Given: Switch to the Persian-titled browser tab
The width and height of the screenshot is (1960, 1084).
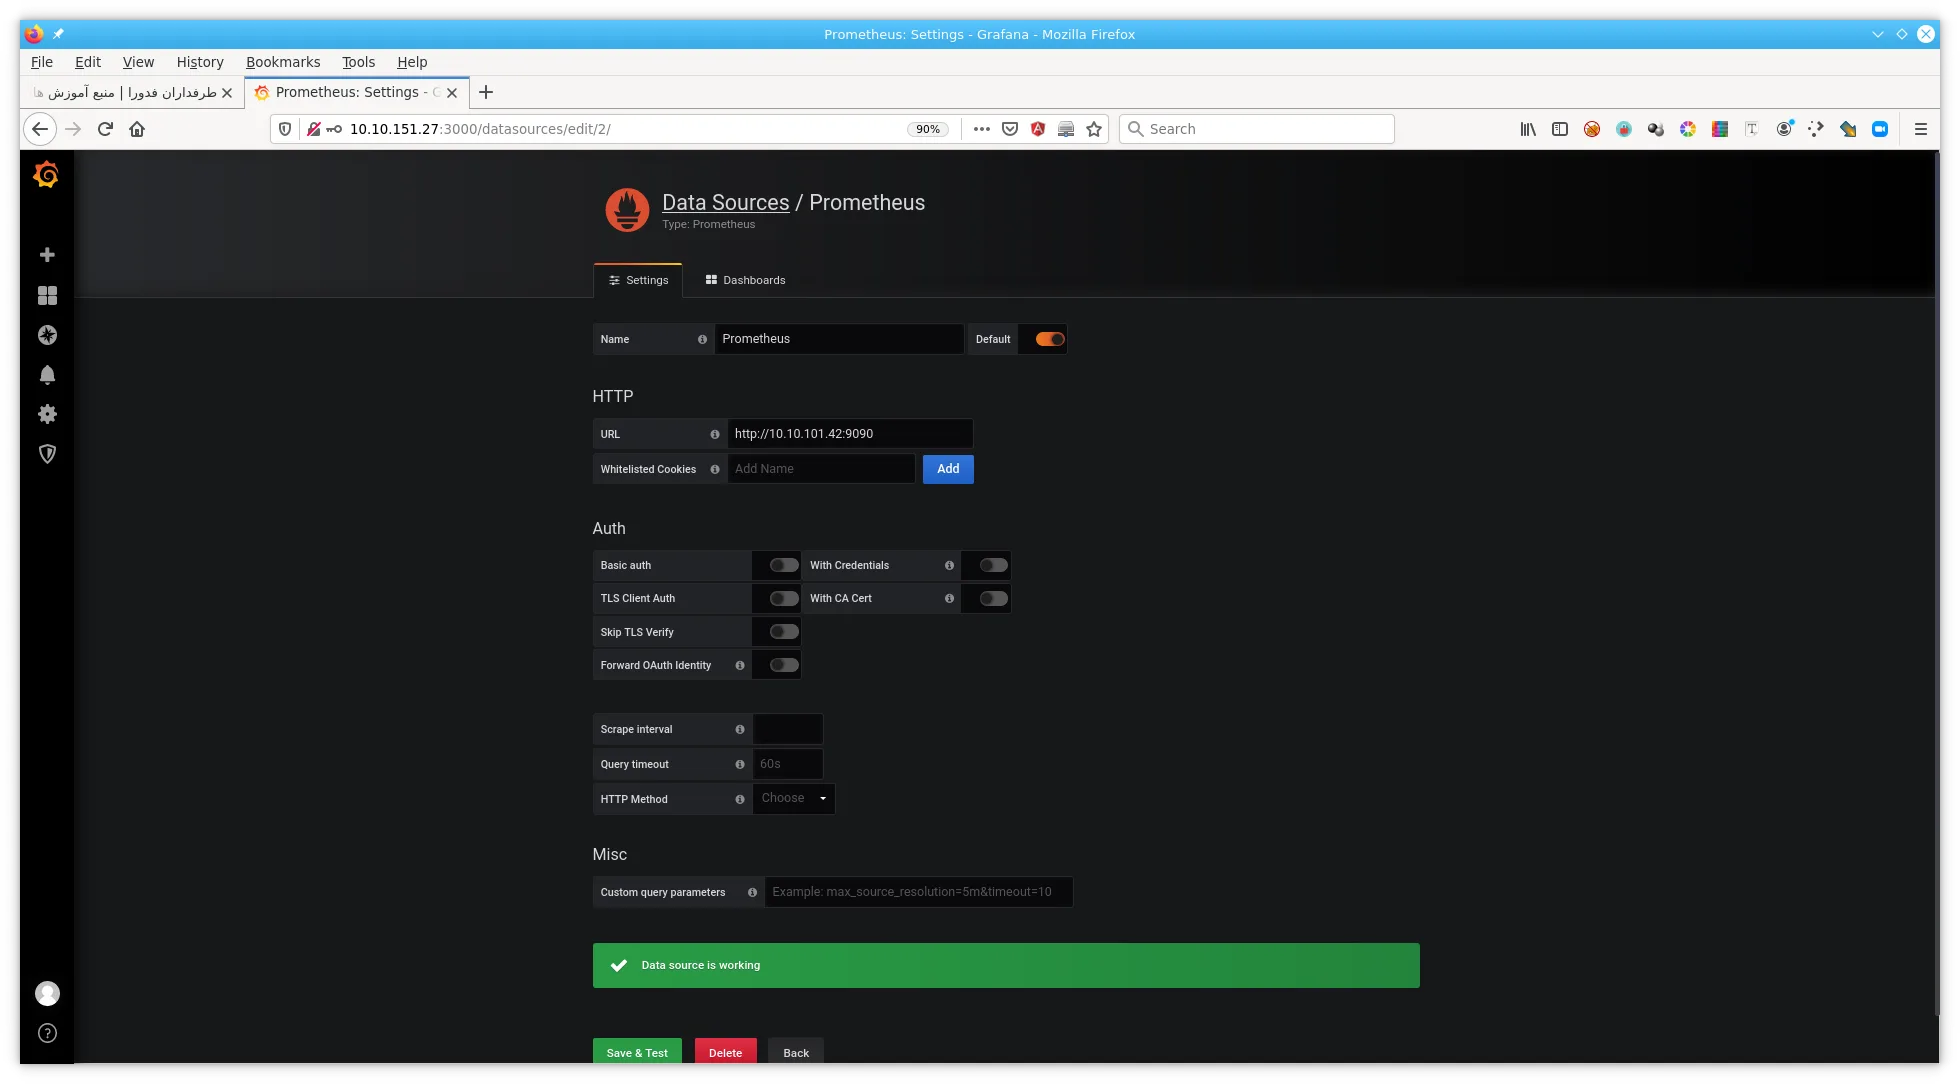Looking at the screenshot, I should pyautogui.click(x=130, y=92).
